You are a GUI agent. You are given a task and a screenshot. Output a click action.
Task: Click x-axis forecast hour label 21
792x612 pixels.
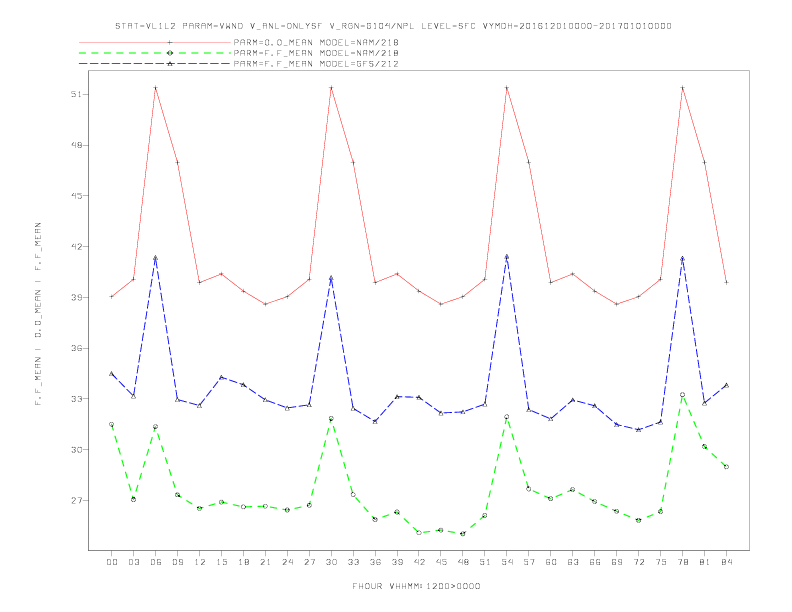coord(265,562)
